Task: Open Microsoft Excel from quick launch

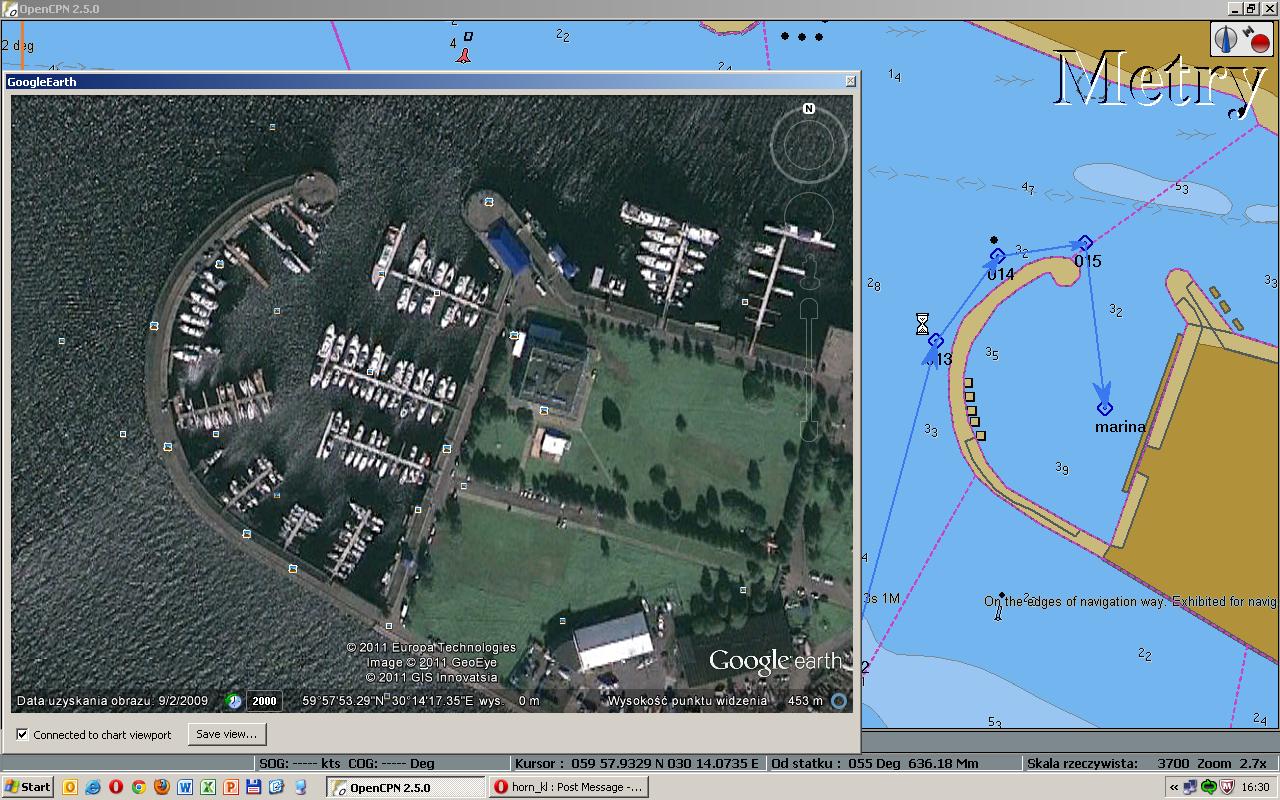Action: coord(208,787)
